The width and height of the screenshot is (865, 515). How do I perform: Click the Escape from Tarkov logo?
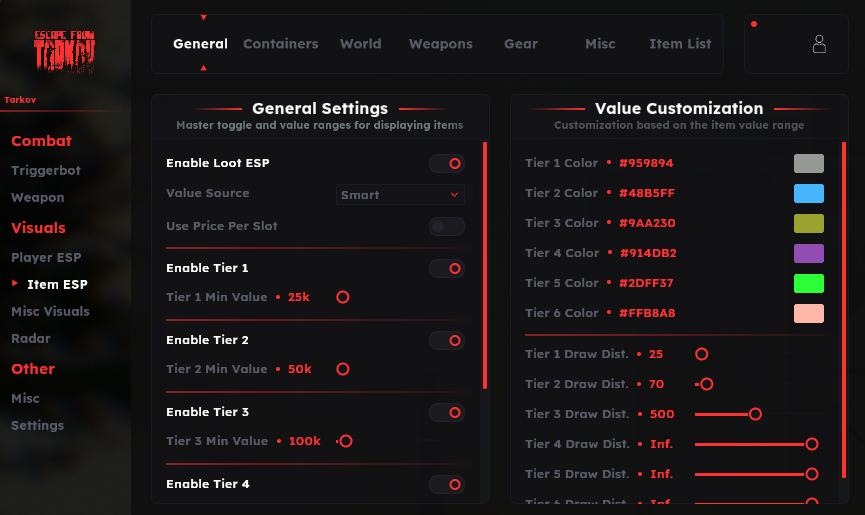coord(65,51)
